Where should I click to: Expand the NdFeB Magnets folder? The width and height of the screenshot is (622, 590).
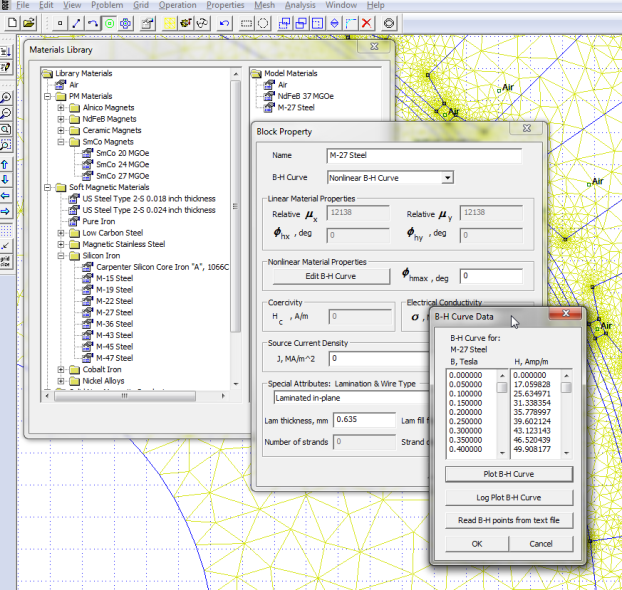point(61,119)
